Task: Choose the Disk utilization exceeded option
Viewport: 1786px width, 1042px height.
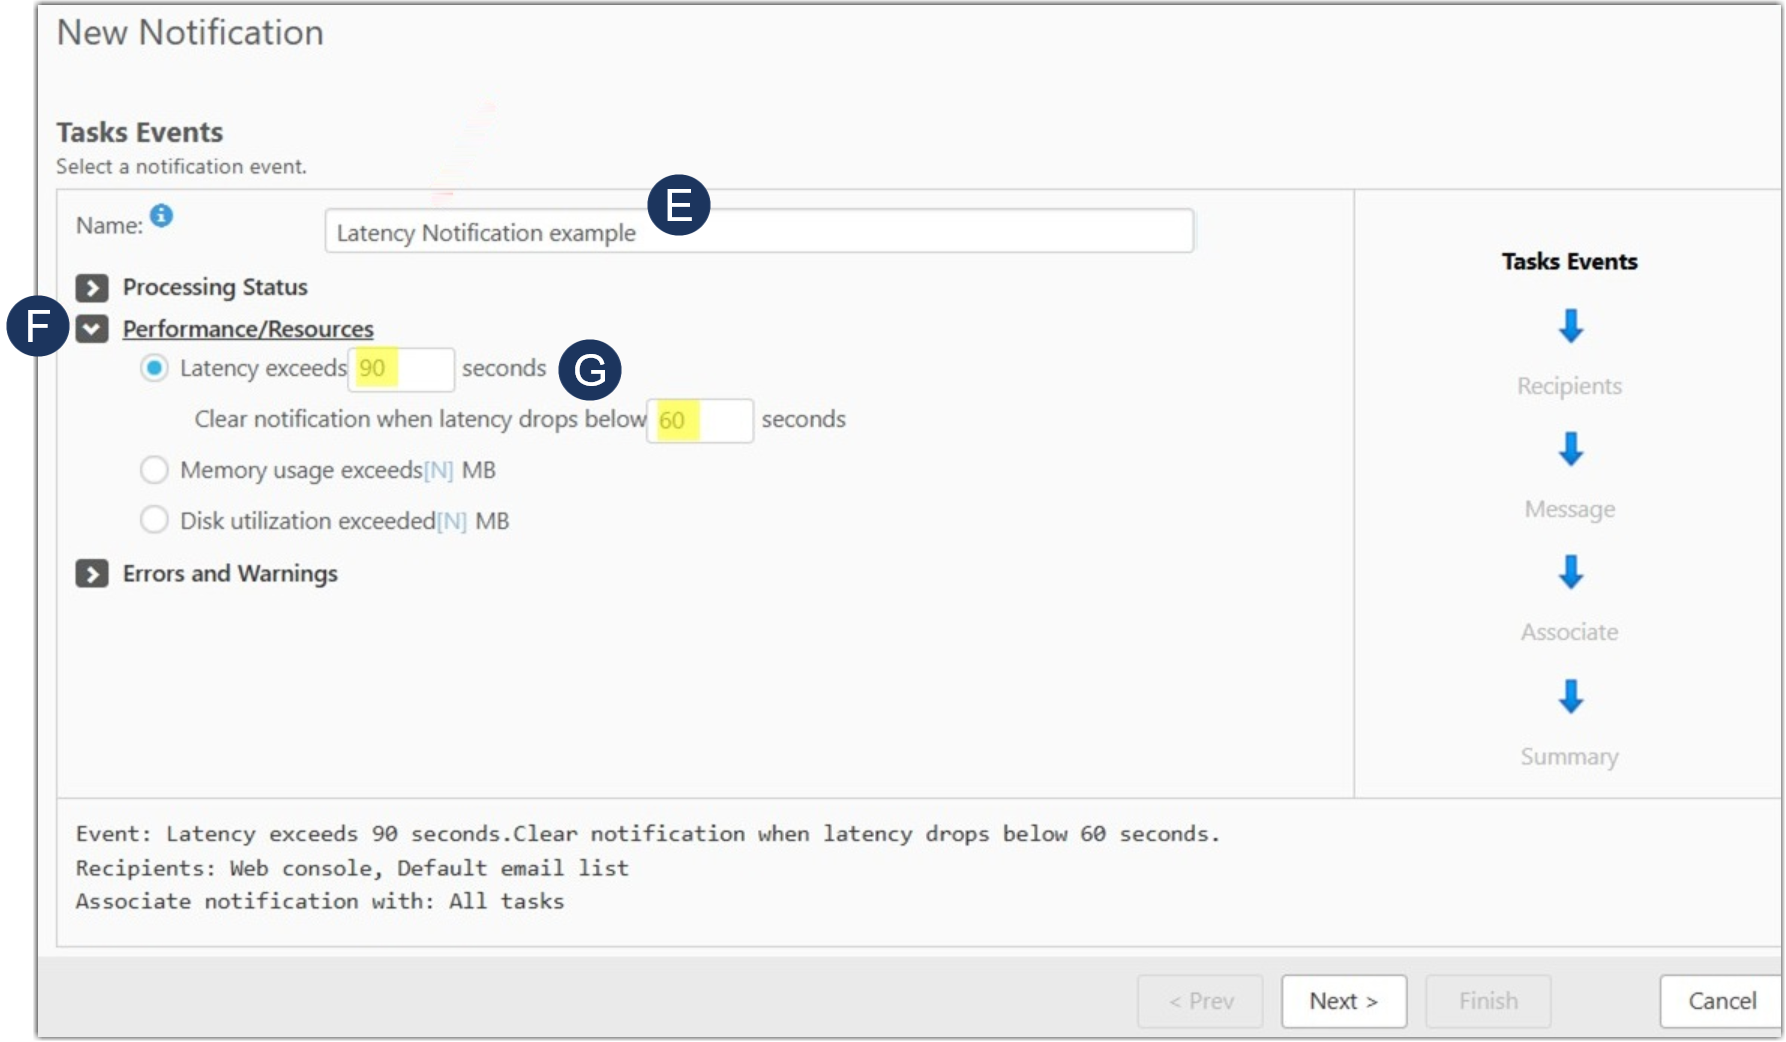Action: 155,520
